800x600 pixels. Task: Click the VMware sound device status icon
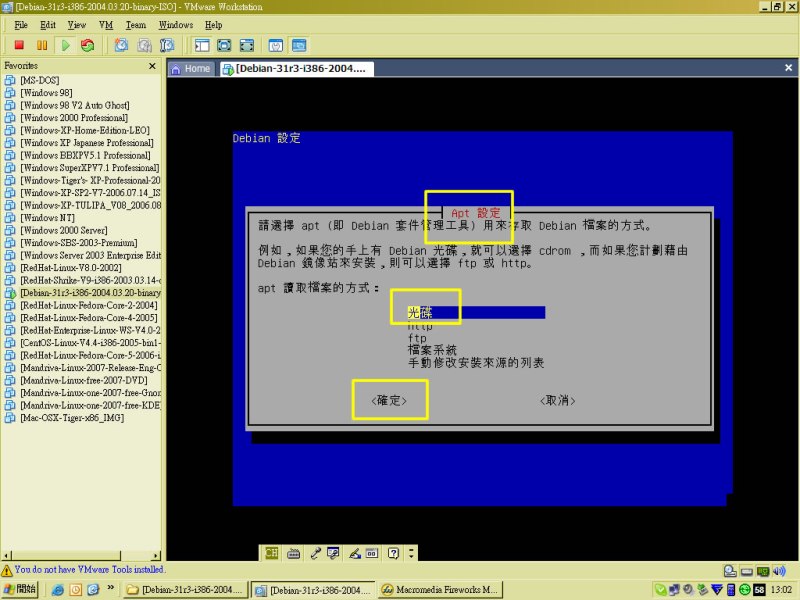point(779,570)
